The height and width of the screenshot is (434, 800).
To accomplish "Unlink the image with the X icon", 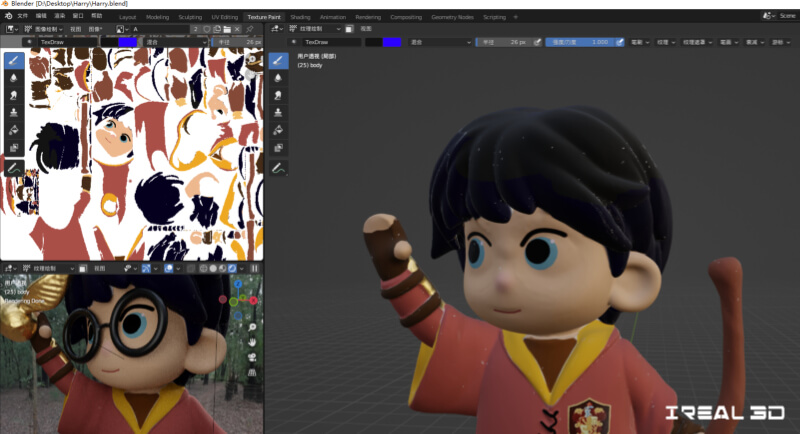I will pos(237,29).
